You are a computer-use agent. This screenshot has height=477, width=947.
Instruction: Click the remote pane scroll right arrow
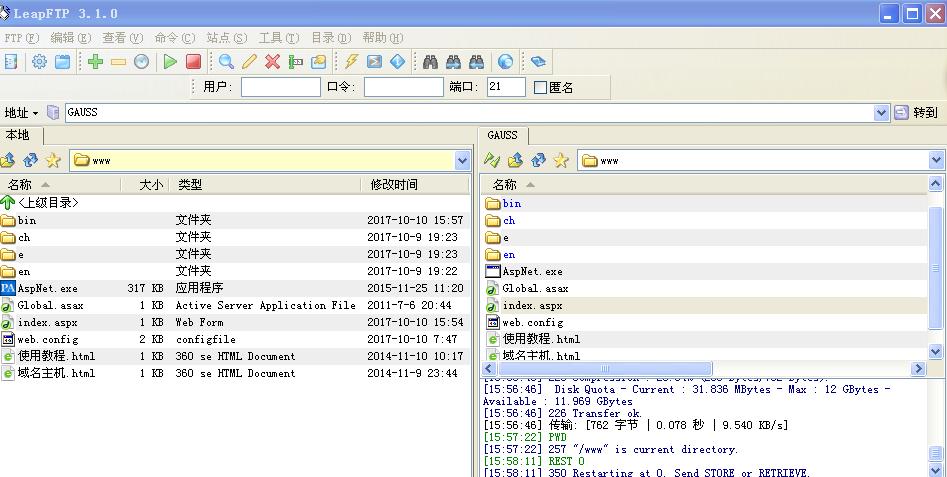pyautogui.click(x=918, y=368)
